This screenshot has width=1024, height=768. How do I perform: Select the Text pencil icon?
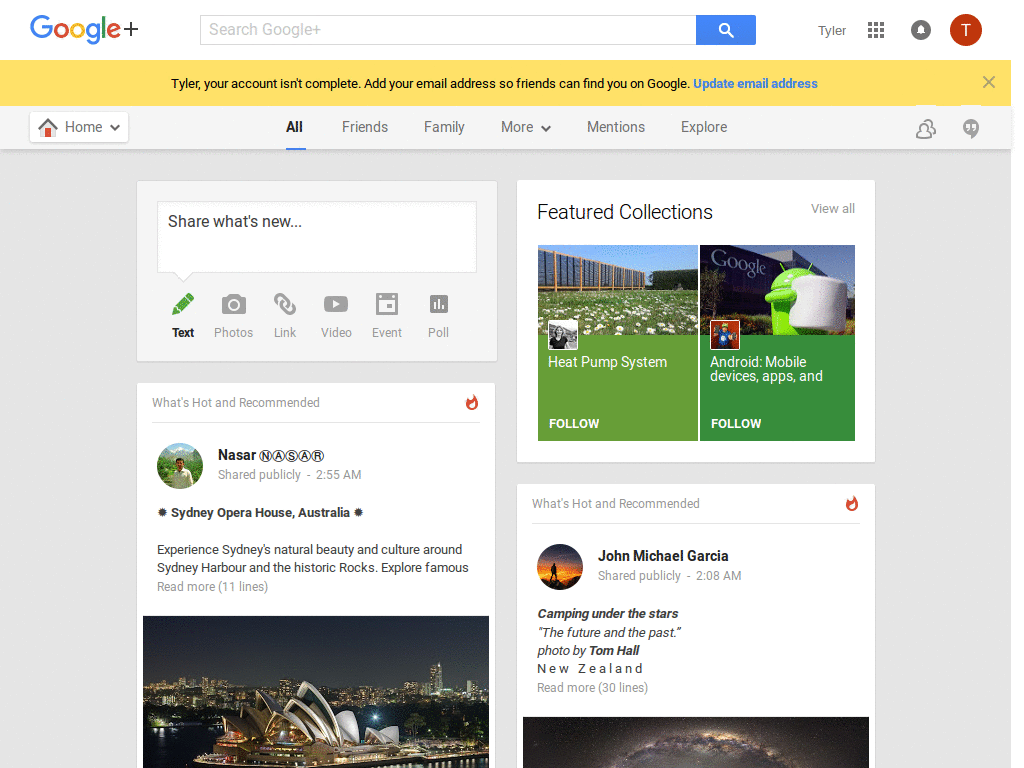pyautogui.click(x=183, y=304)
